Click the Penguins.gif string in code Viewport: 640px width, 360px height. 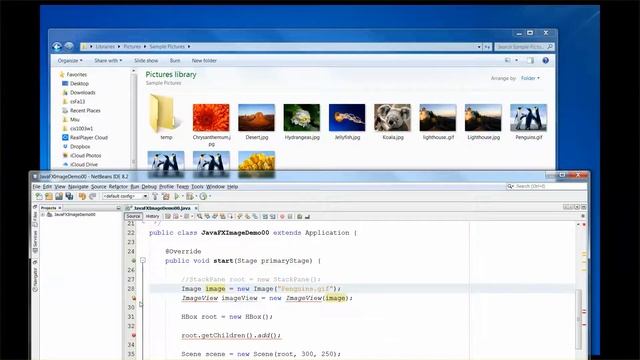point(305,289)
